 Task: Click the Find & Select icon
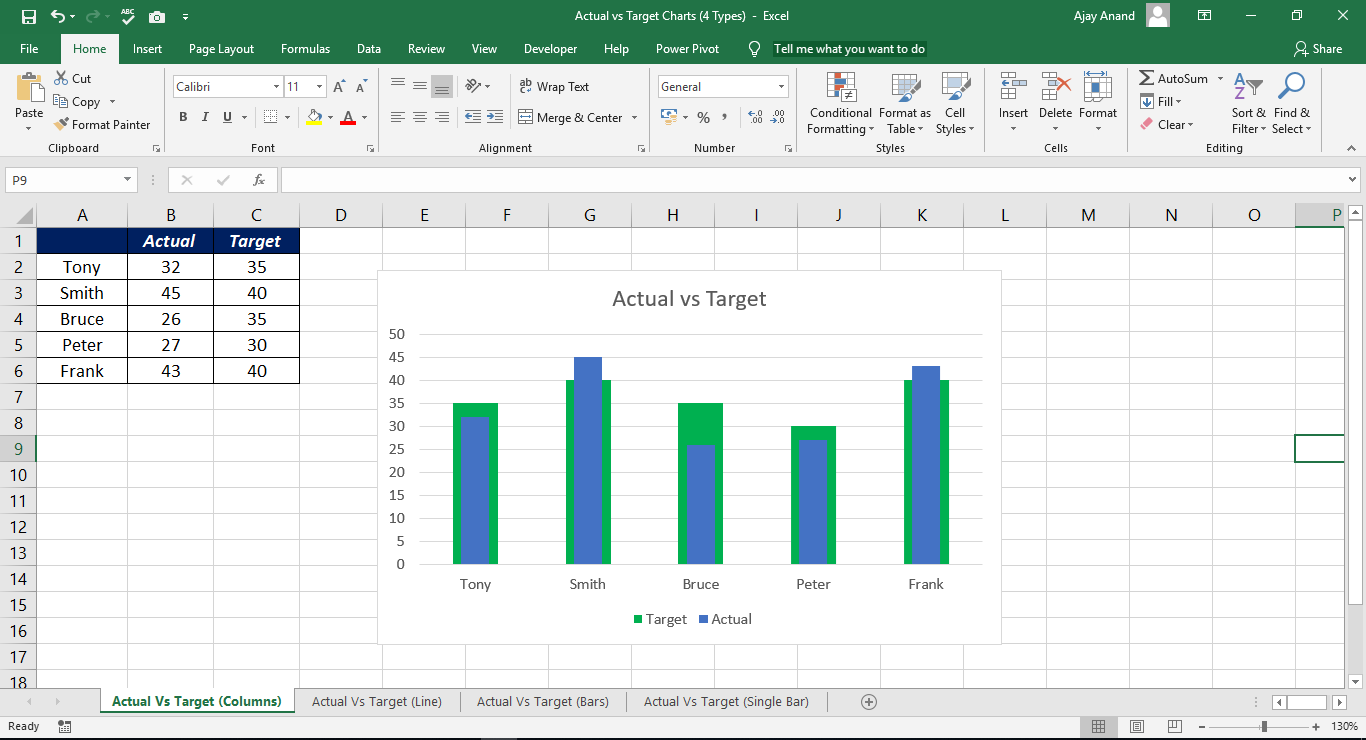pos(1291,103)
